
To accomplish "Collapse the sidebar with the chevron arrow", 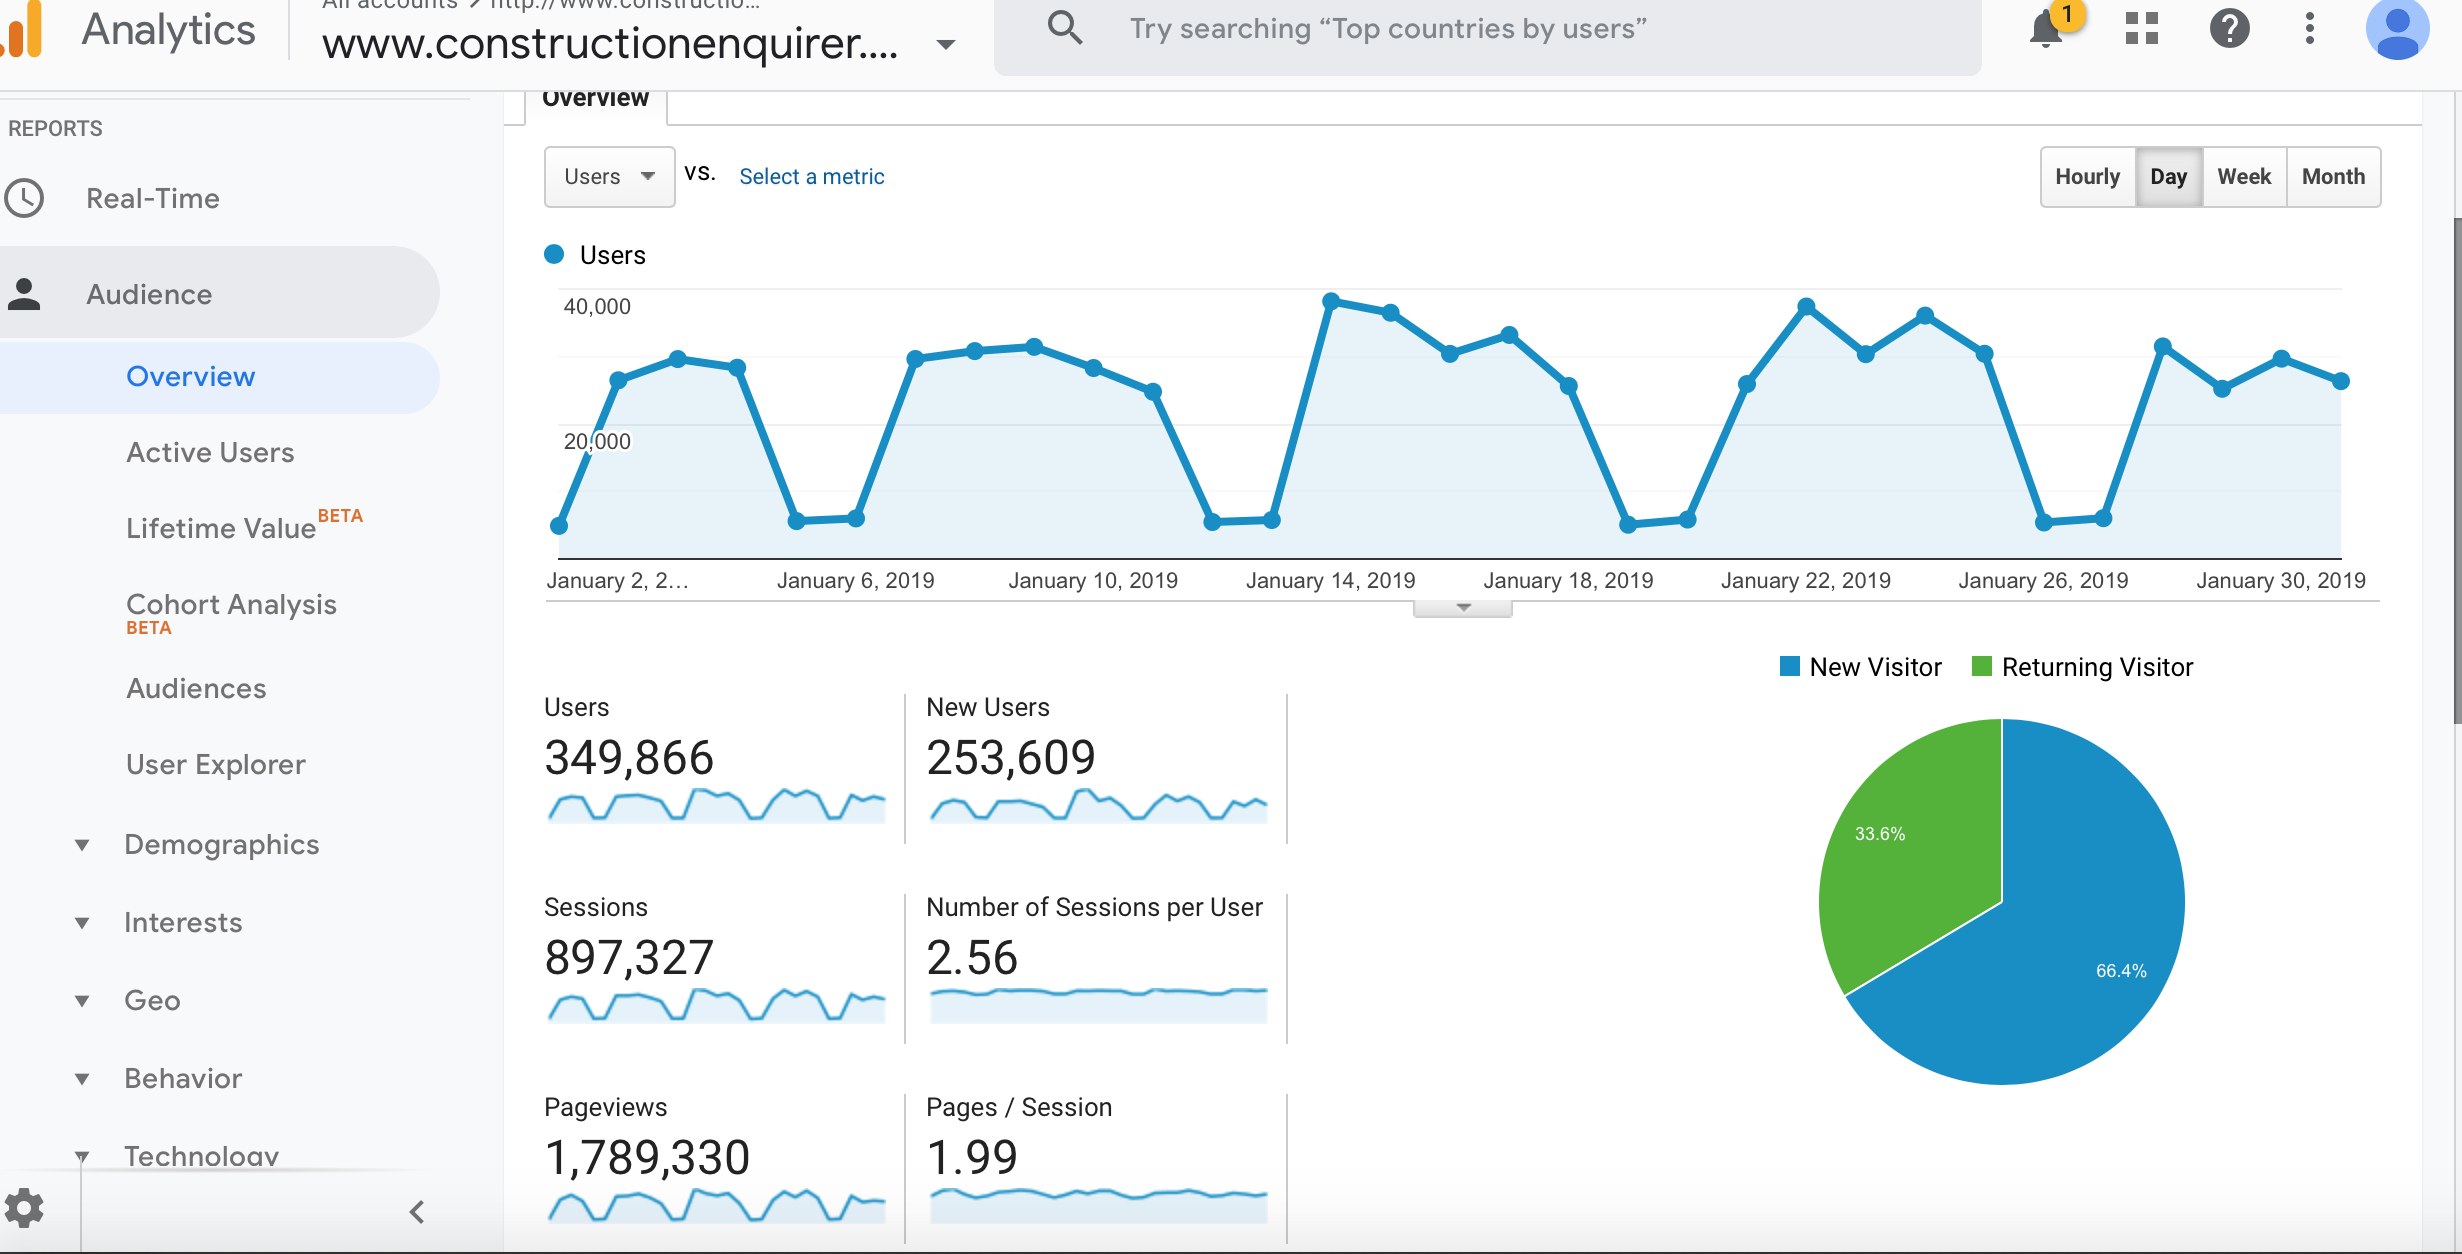I will click(417, 1212).
